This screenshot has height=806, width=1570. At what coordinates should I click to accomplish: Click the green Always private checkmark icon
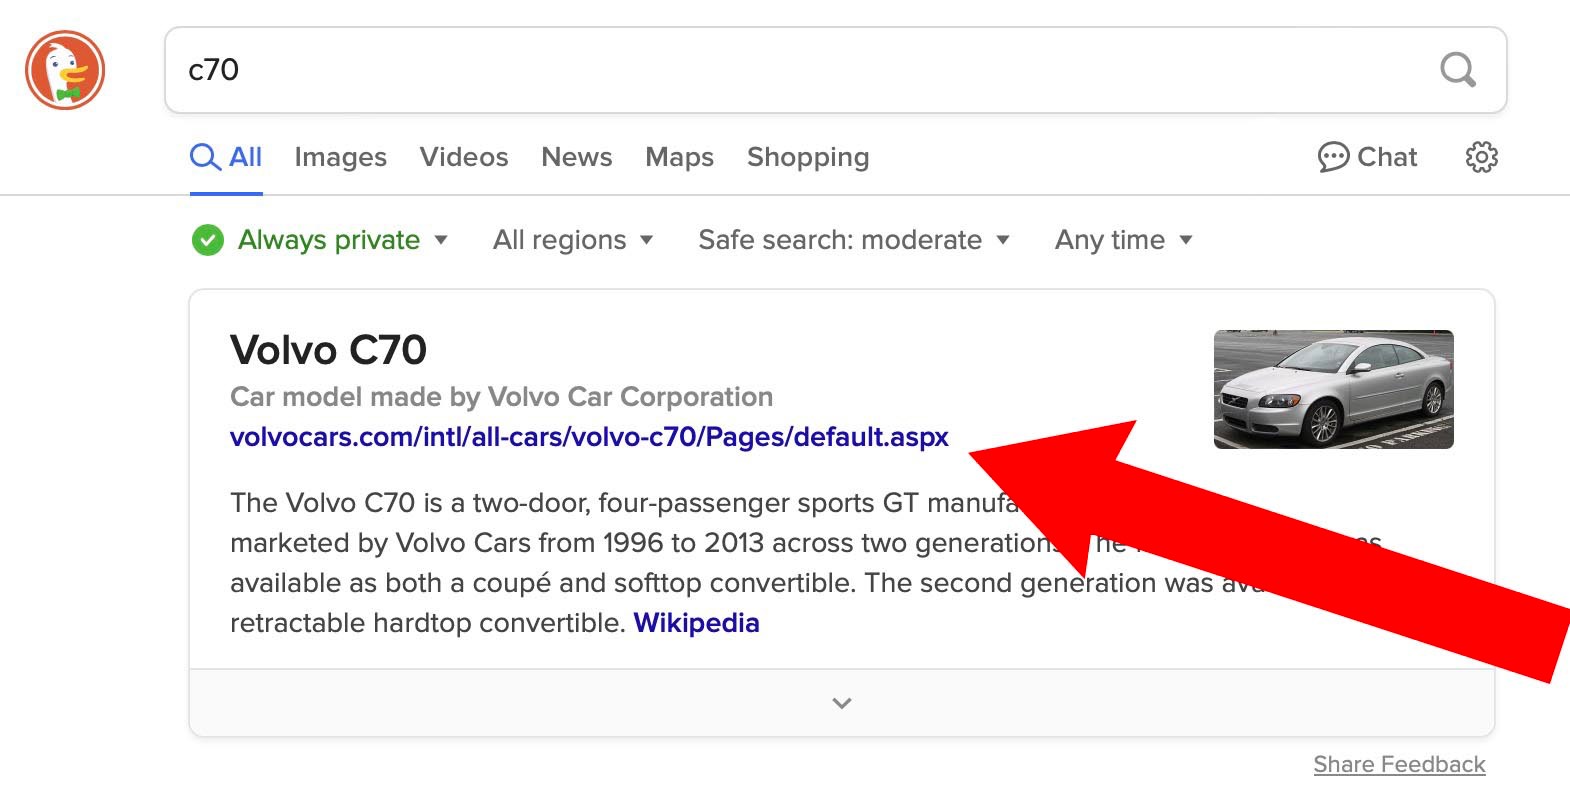point(208,240)
